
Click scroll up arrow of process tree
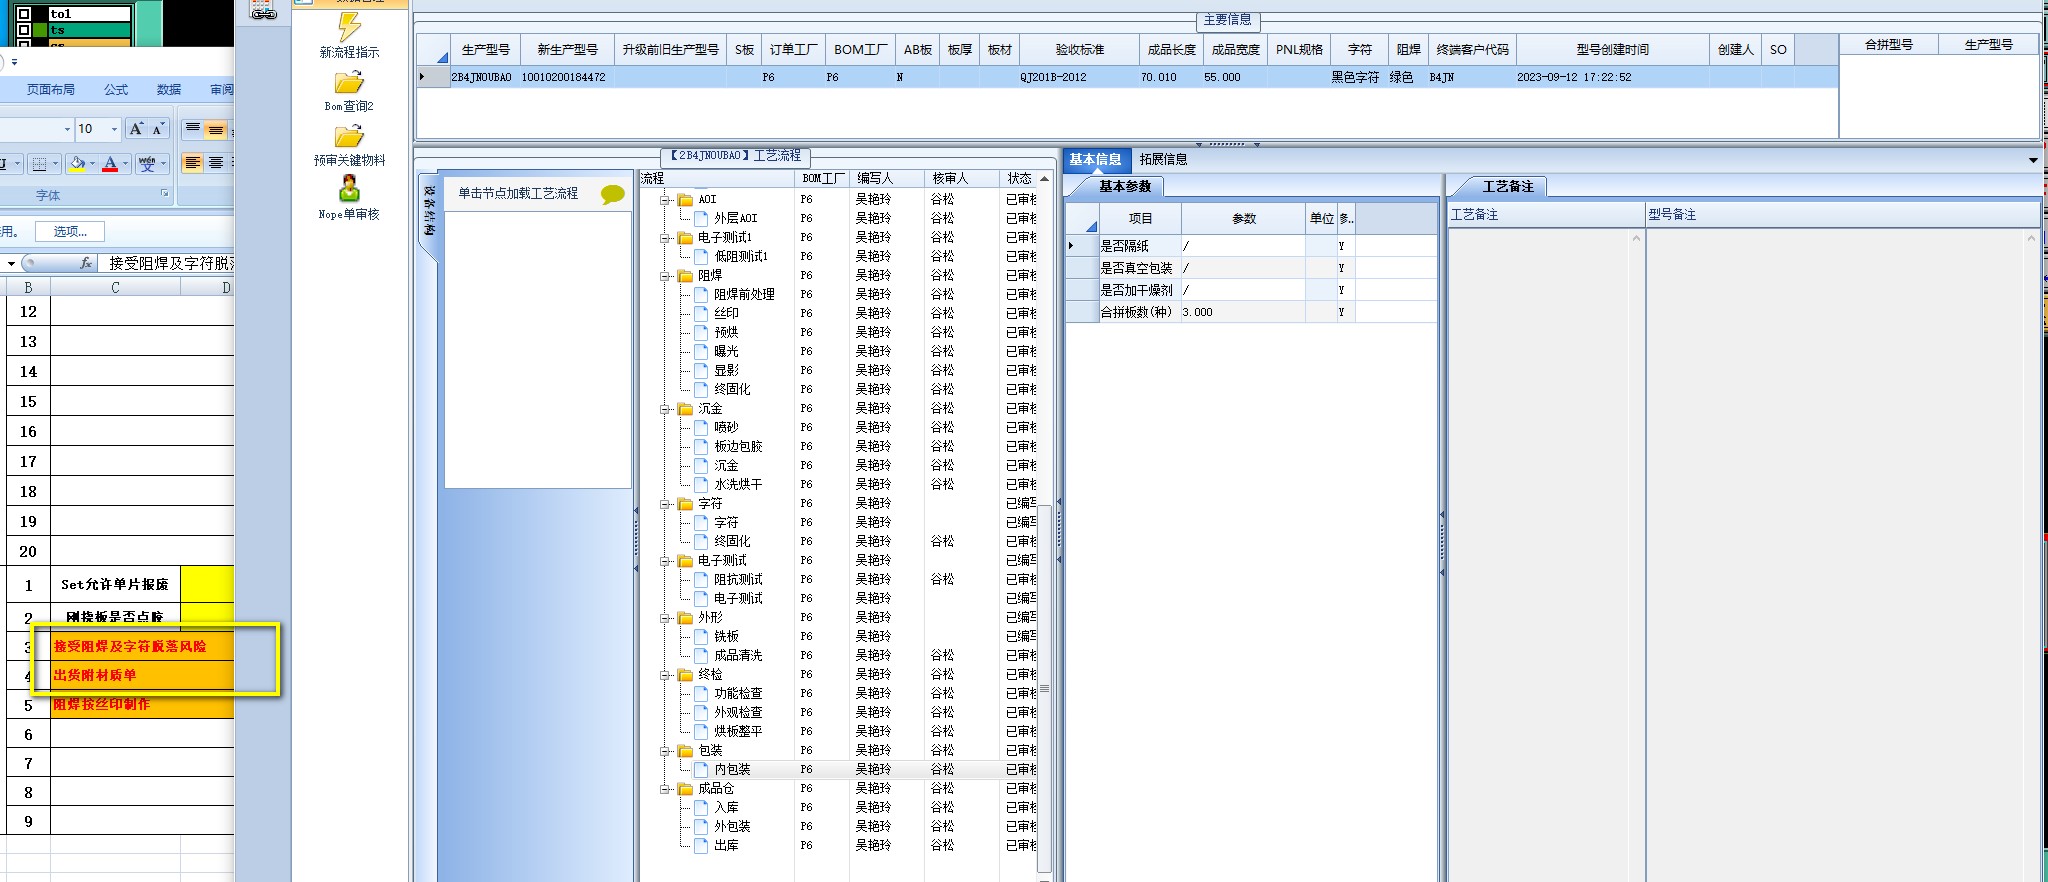(1045, 179)
